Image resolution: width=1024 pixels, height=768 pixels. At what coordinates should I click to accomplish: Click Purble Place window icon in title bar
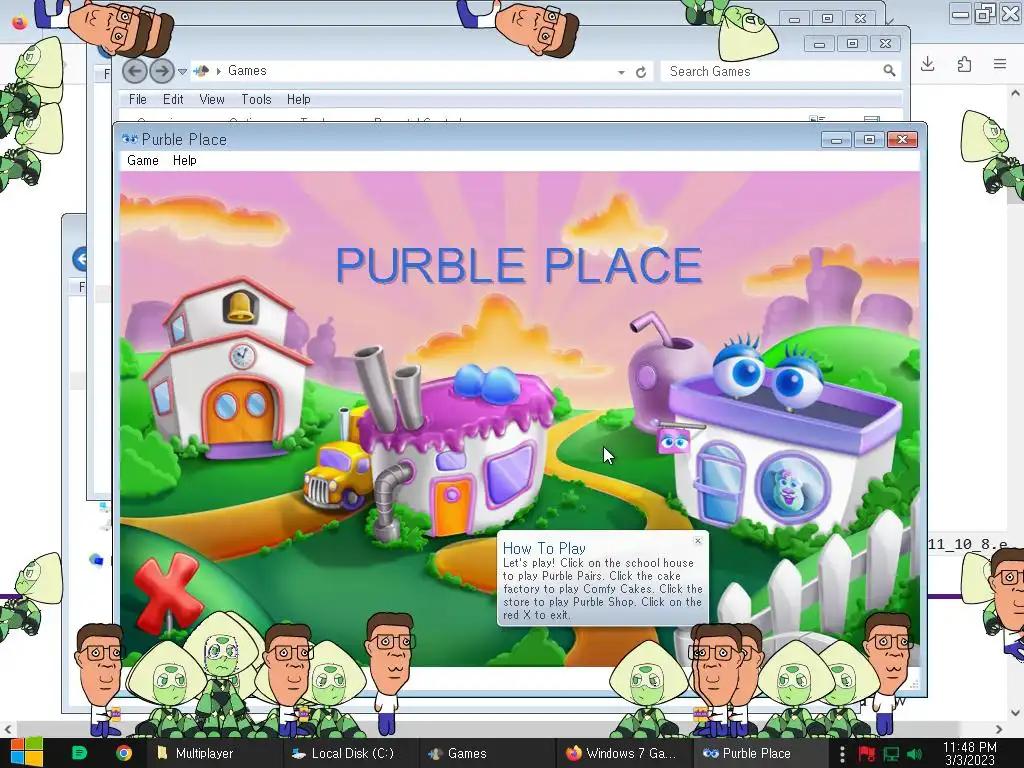130,139
